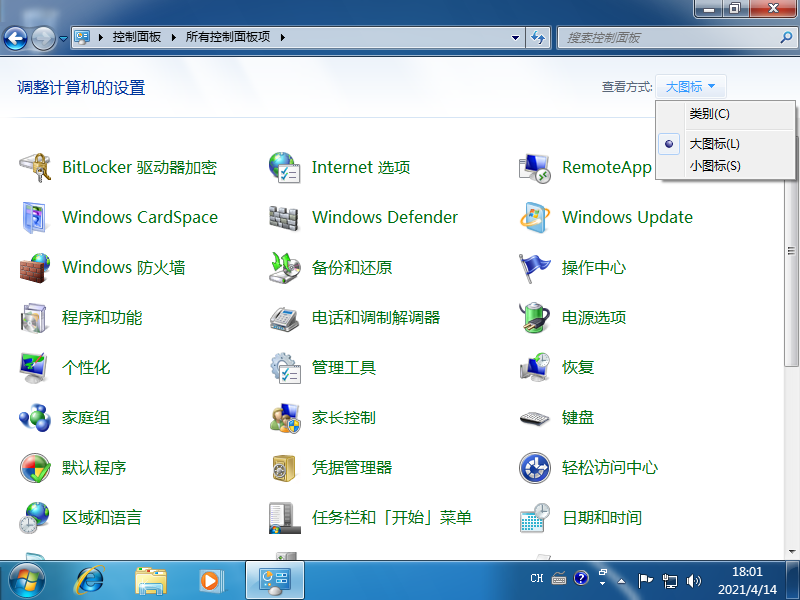The height and width of the screenshot is (600, 800).
Task: Click the vertical scrollbar down arrow
Action: click(x=791, y=551)
